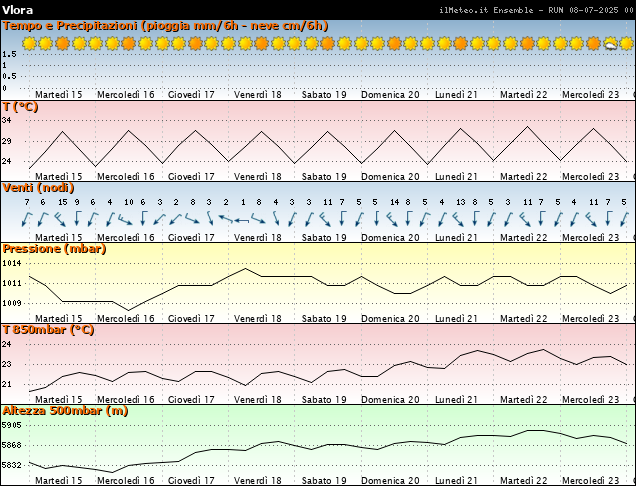
Task: Click the ilMeteo.it Ensemble RUN header text
Action: pos(536,10)
